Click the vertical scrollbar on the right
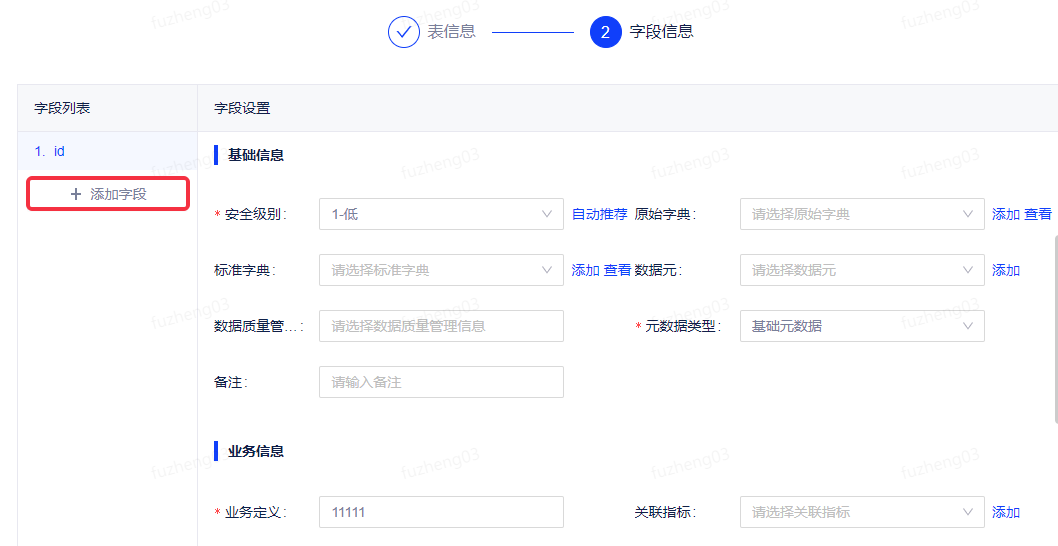Viewport: 1058px width, 546px height. click(x=1054, y=329)
